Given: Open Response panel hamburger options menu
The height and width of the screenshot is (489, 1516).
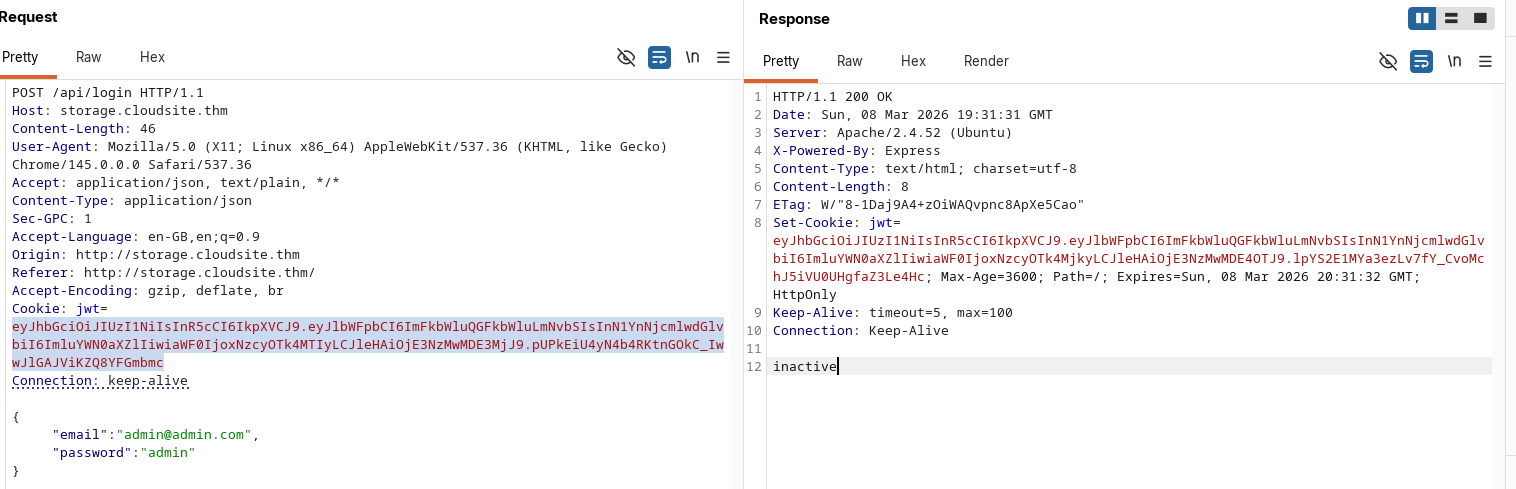Looking at the screenshot, I should point(1485,61).
